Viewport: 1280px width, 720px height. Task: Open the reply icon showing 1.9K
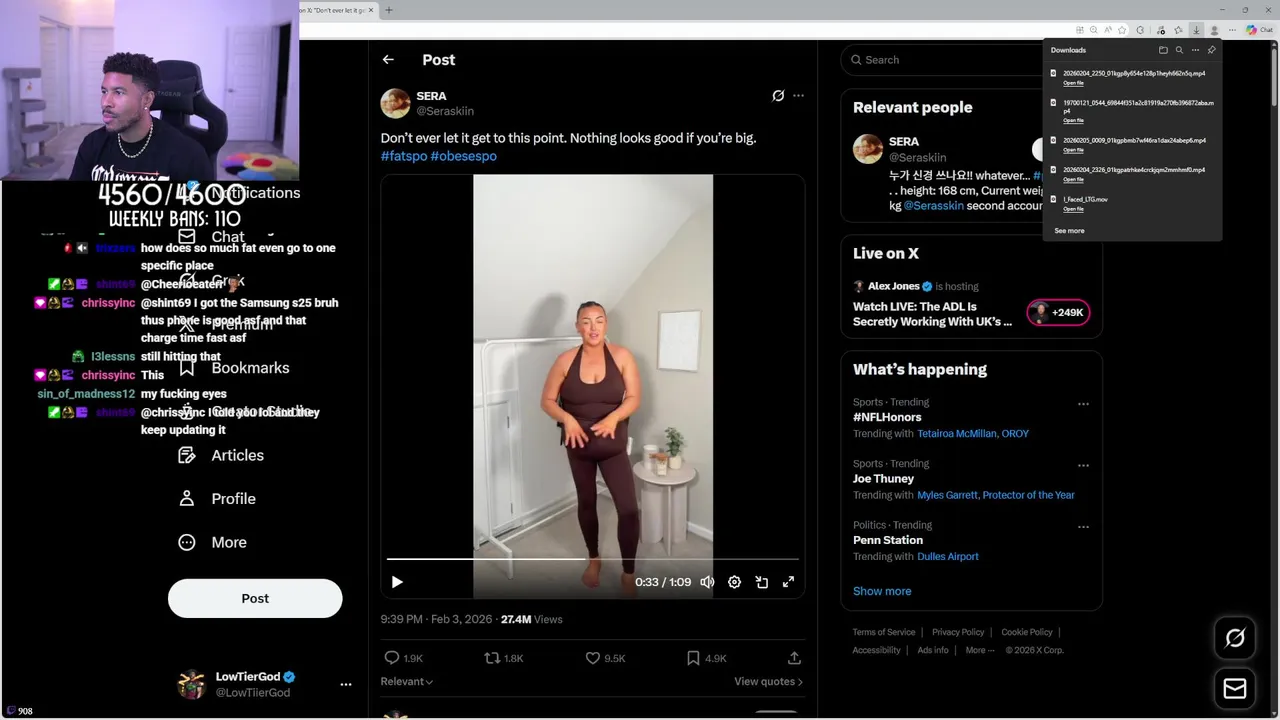point(403,658)
